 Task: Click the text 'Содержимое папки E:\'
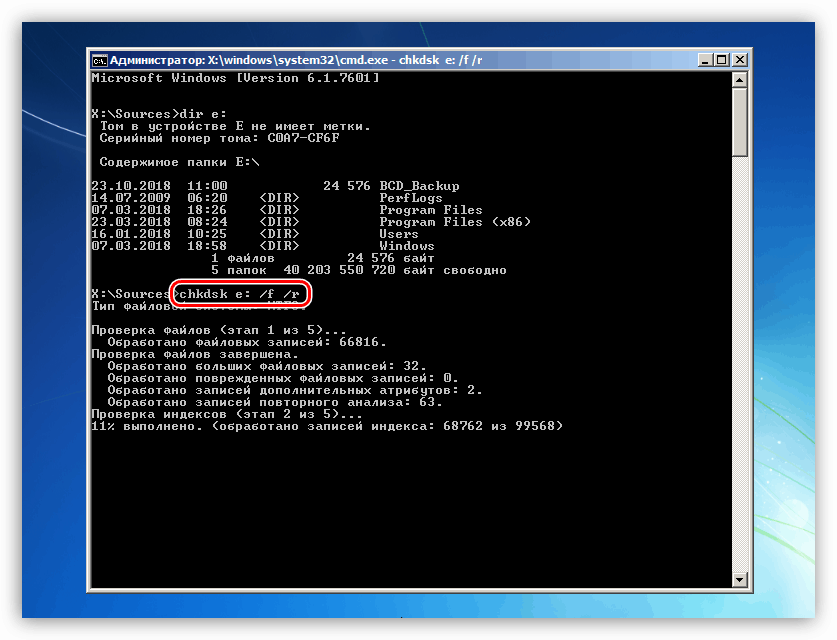coord(179,162)
